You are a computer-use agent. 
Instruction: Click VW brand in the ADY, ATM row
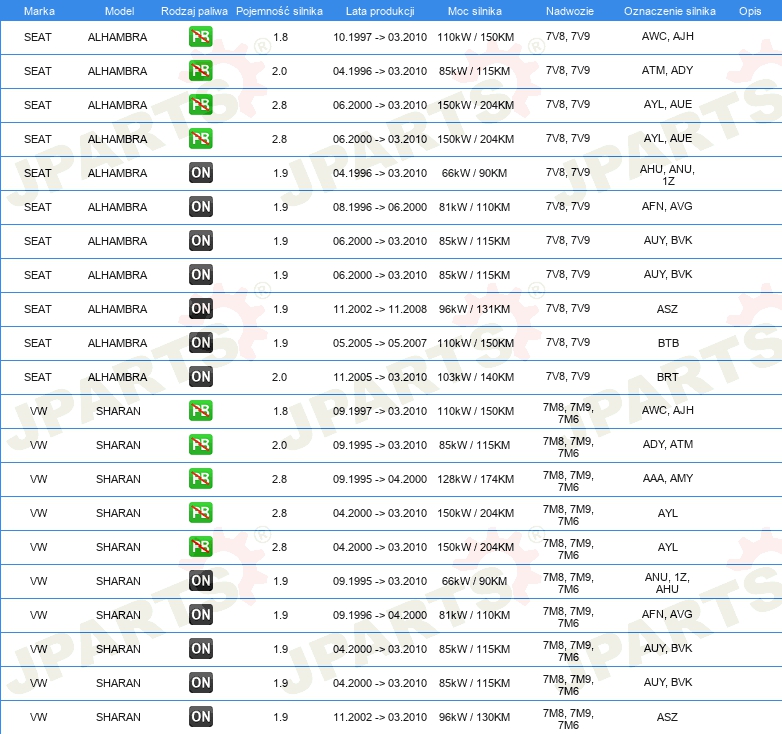point(38,445)
